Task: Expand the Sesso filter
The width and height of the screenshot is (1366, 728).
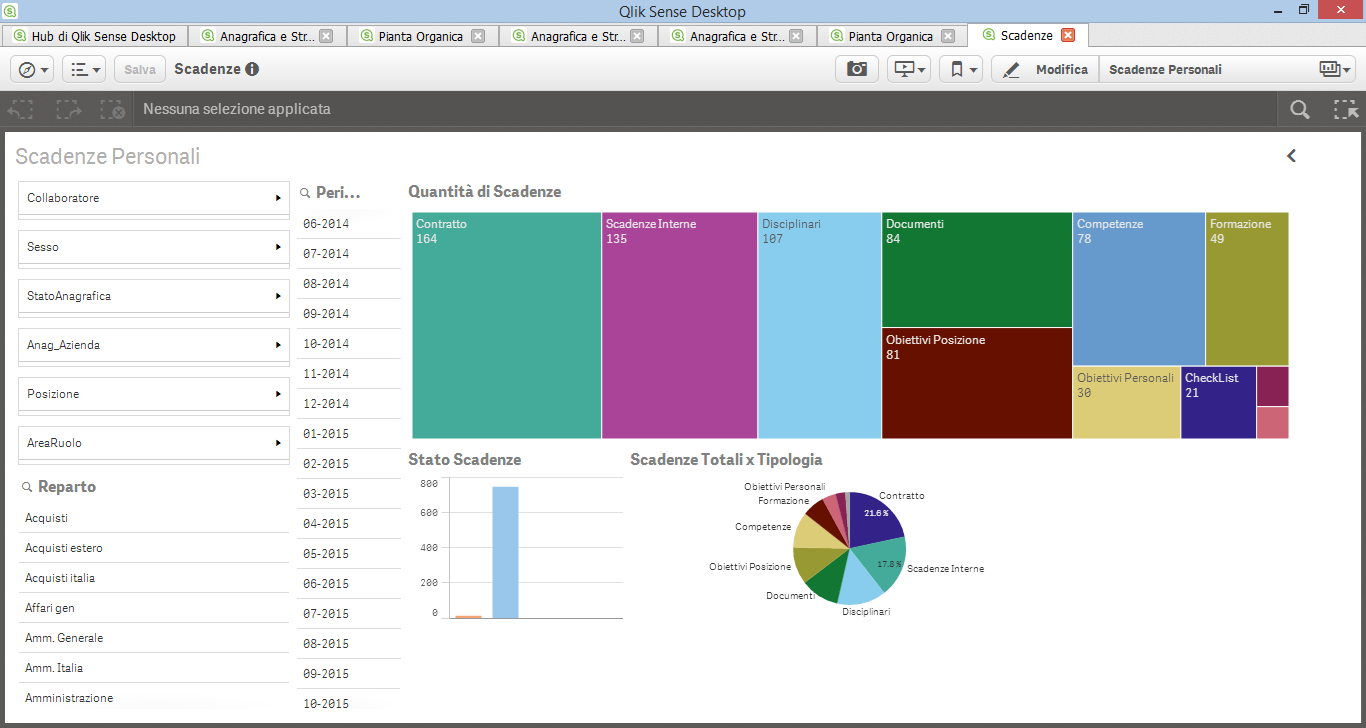Action: [x=154, y=247]
